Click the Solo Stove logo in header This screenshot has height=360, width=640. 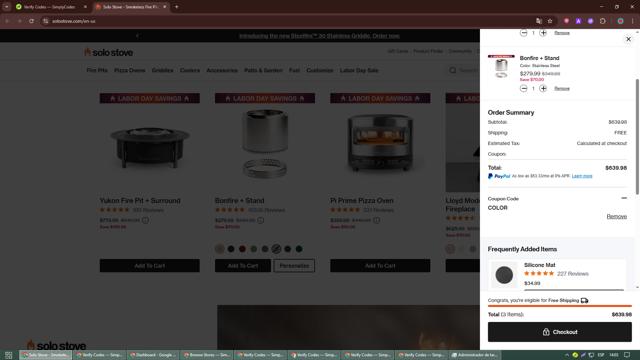pyautogui.click(x=109, y=52)
